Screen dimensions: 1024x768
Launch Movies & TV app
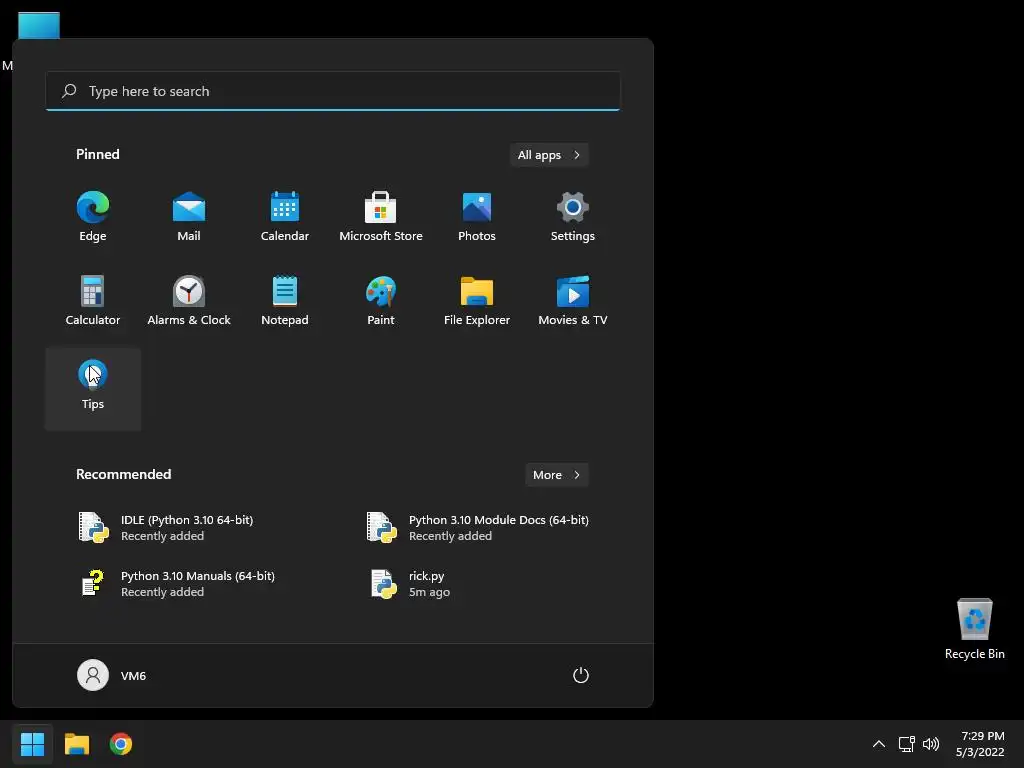pos(573,301)
